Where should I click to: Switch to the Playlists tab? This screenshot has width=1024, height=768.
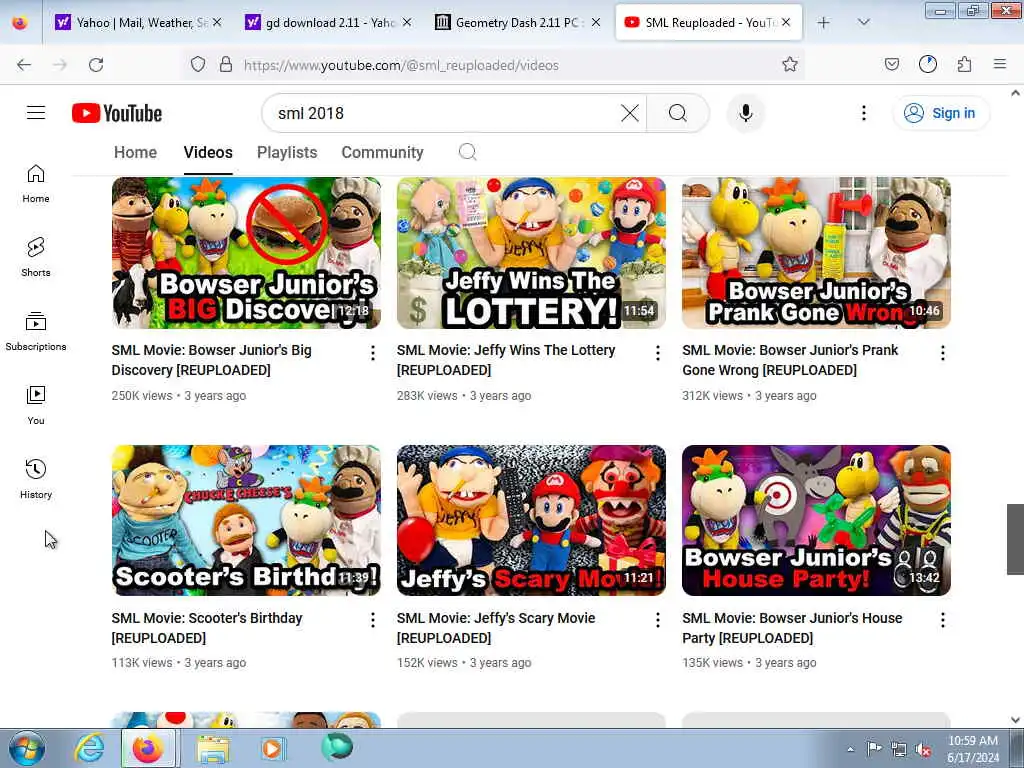pyautogui.click(x=287, y=152)
